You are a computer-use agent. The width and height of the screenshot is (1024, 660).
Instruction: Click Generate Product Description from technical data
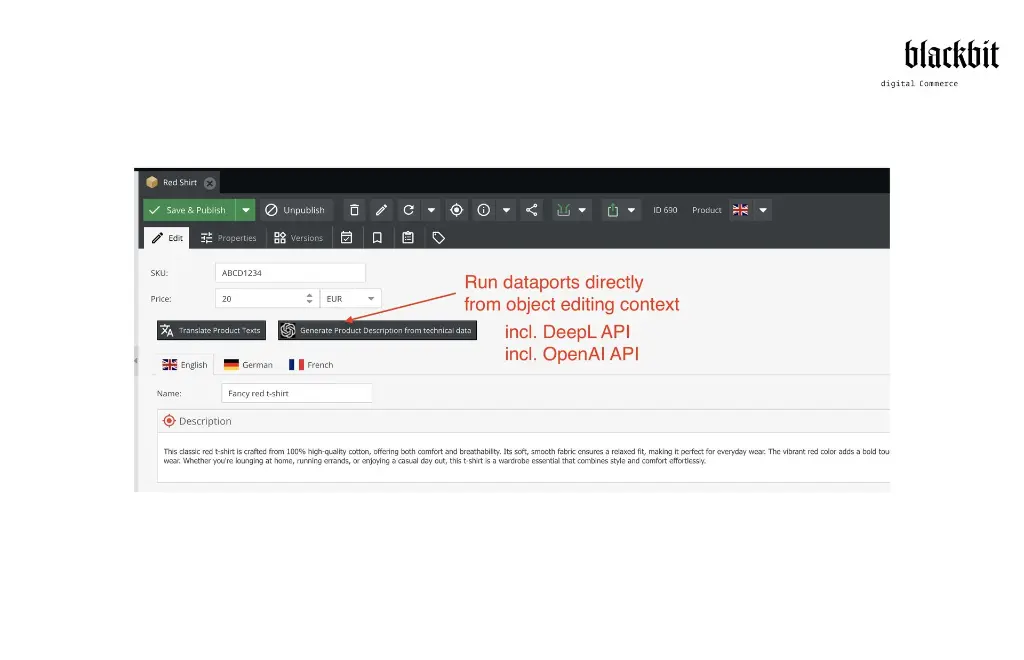point(377,330)
